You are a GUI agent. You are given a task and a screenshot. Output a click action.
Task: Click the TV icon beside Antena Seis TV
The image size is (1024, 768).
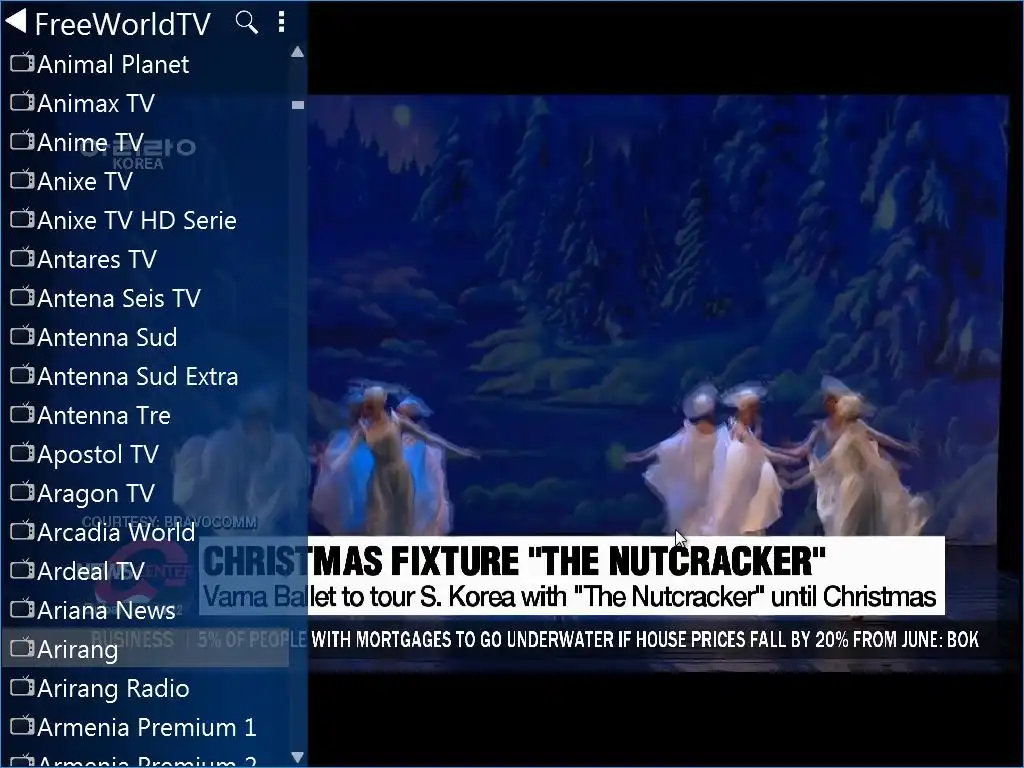tap(22, 297)
